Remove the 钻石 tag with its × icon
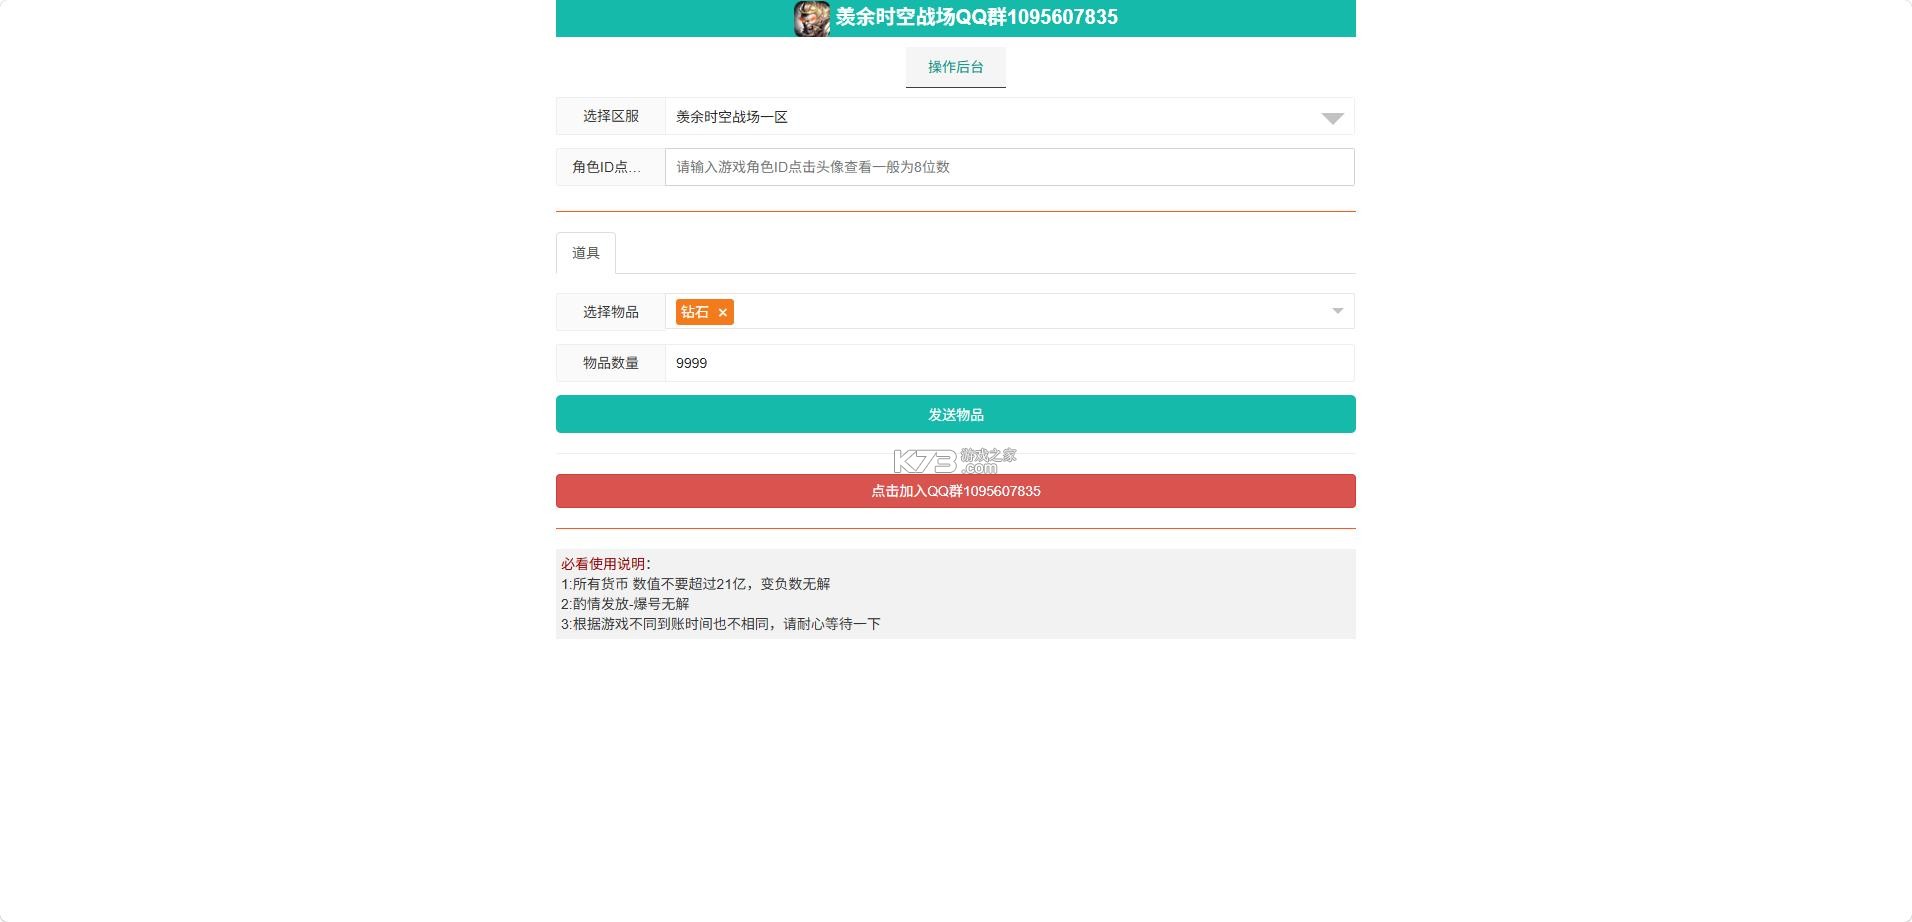Screen dimensions: 1912x922 (722, 313)
